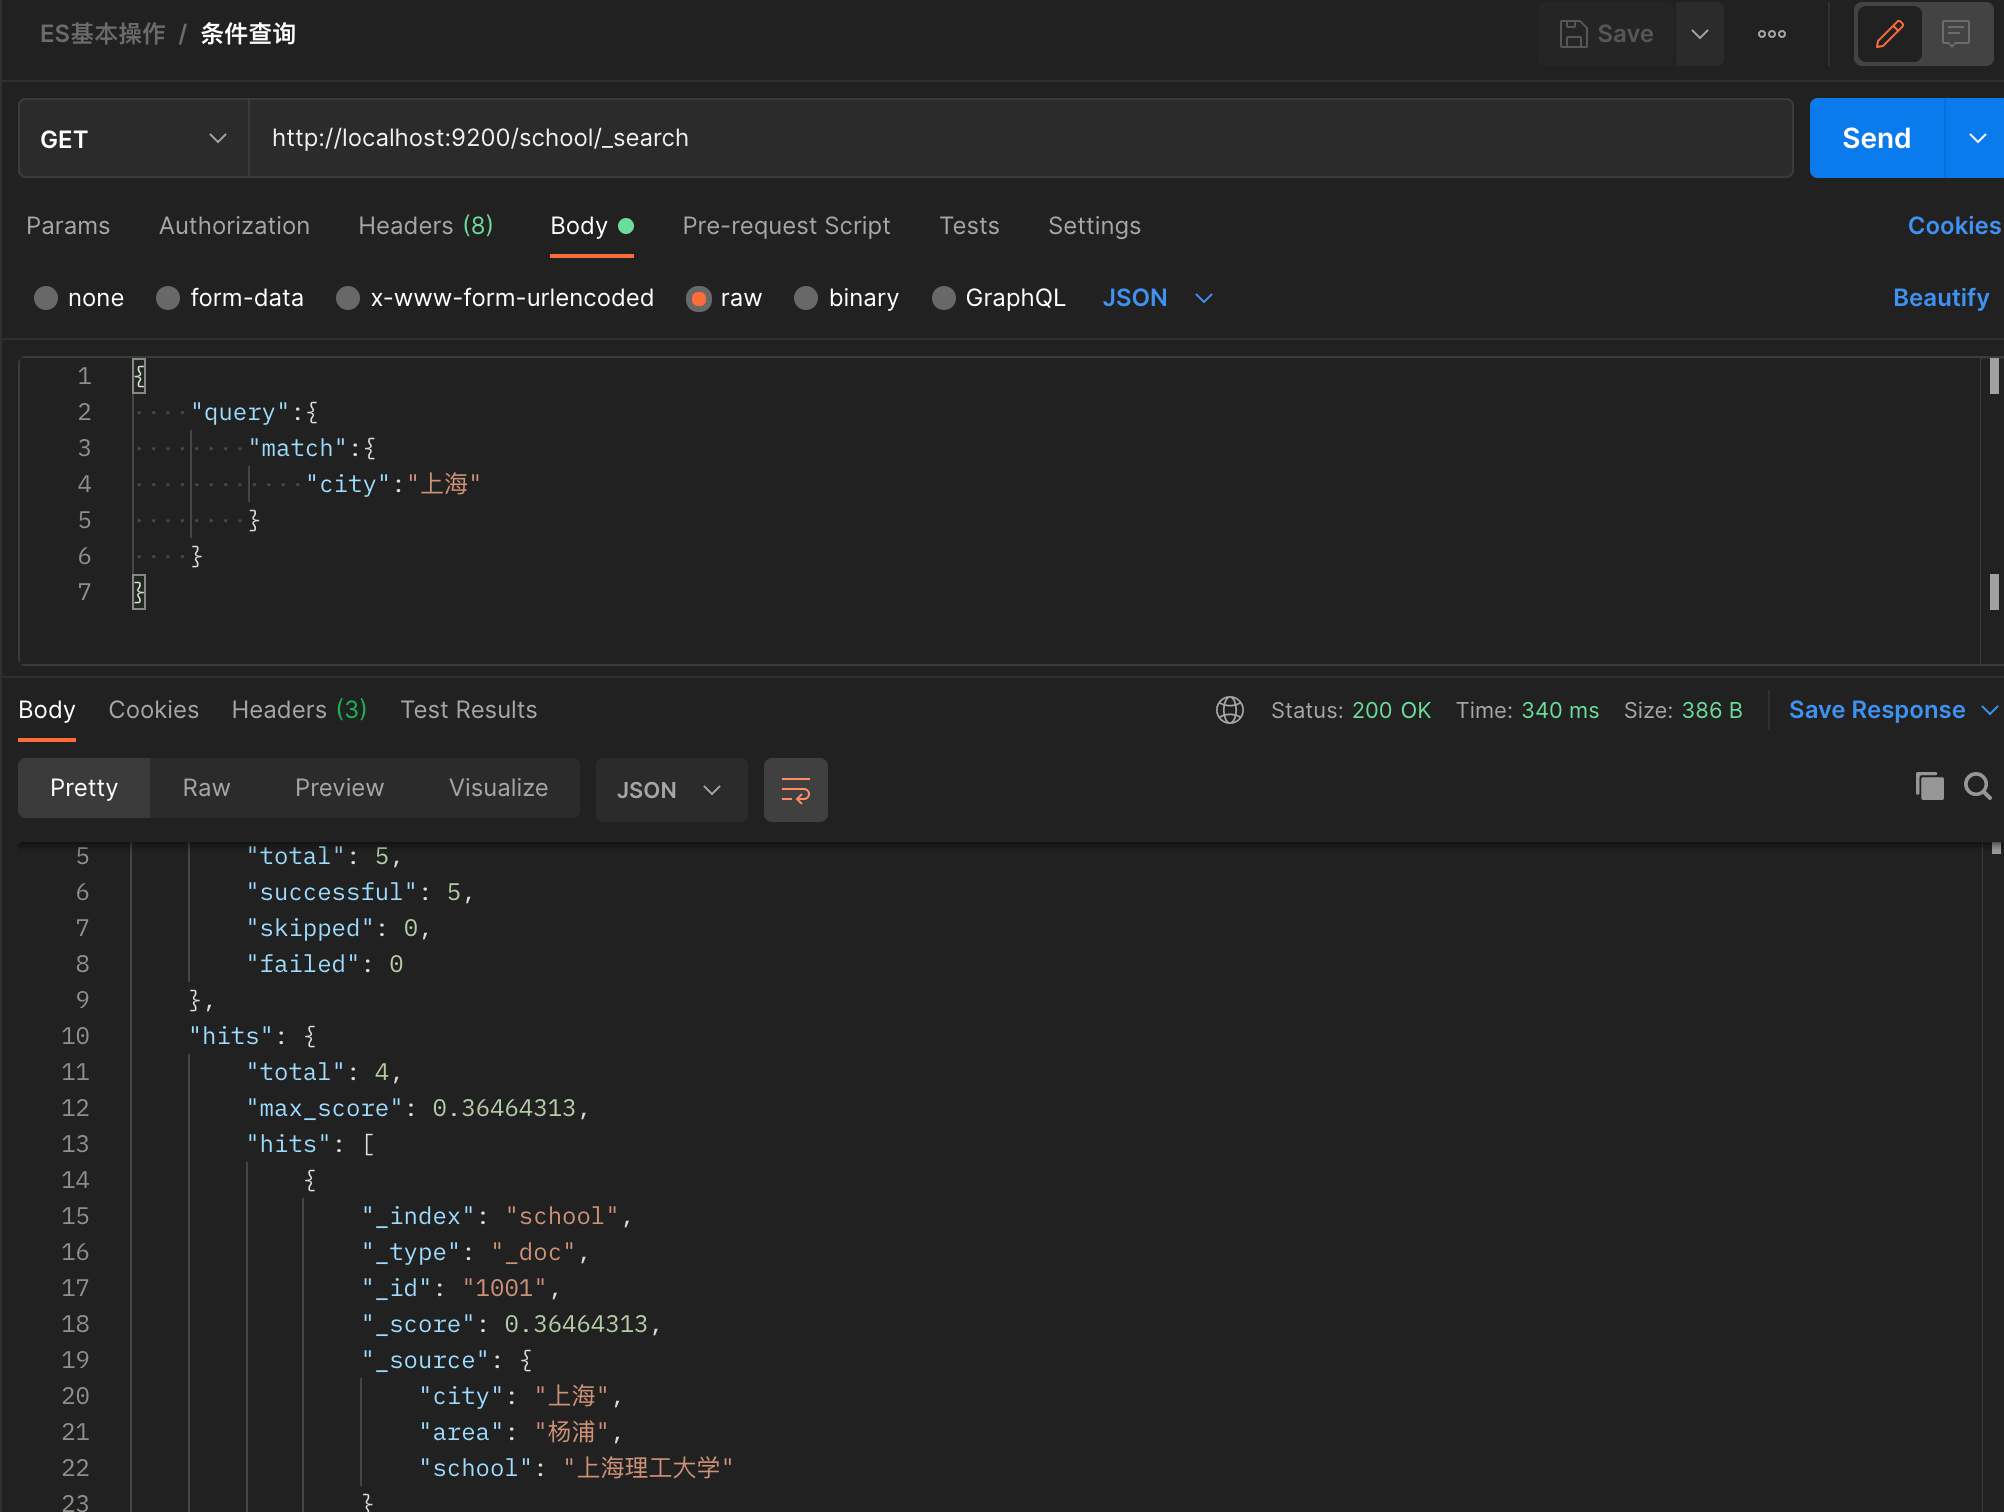Copy the response with the copy icon
This screenshot has width=2004, height=1512.
coord(1929,786)
